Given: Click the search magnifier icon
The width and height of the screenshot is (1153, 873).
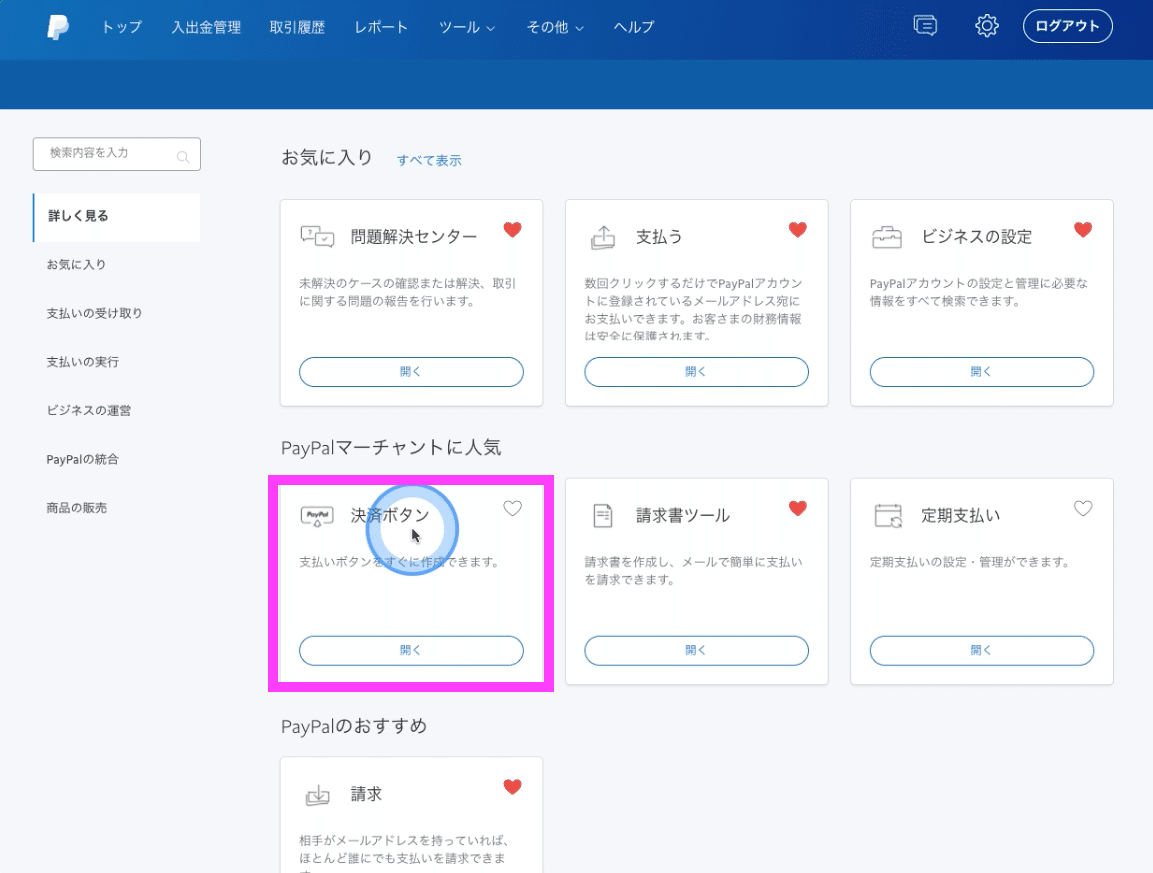Looking at the screenshot, I should click(183, 157).
